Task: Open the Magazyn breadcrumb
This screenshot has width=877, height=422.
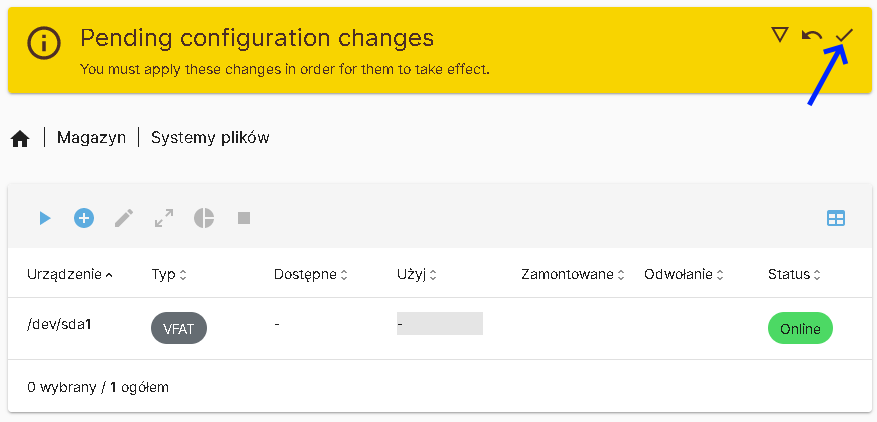Action: 91,138
